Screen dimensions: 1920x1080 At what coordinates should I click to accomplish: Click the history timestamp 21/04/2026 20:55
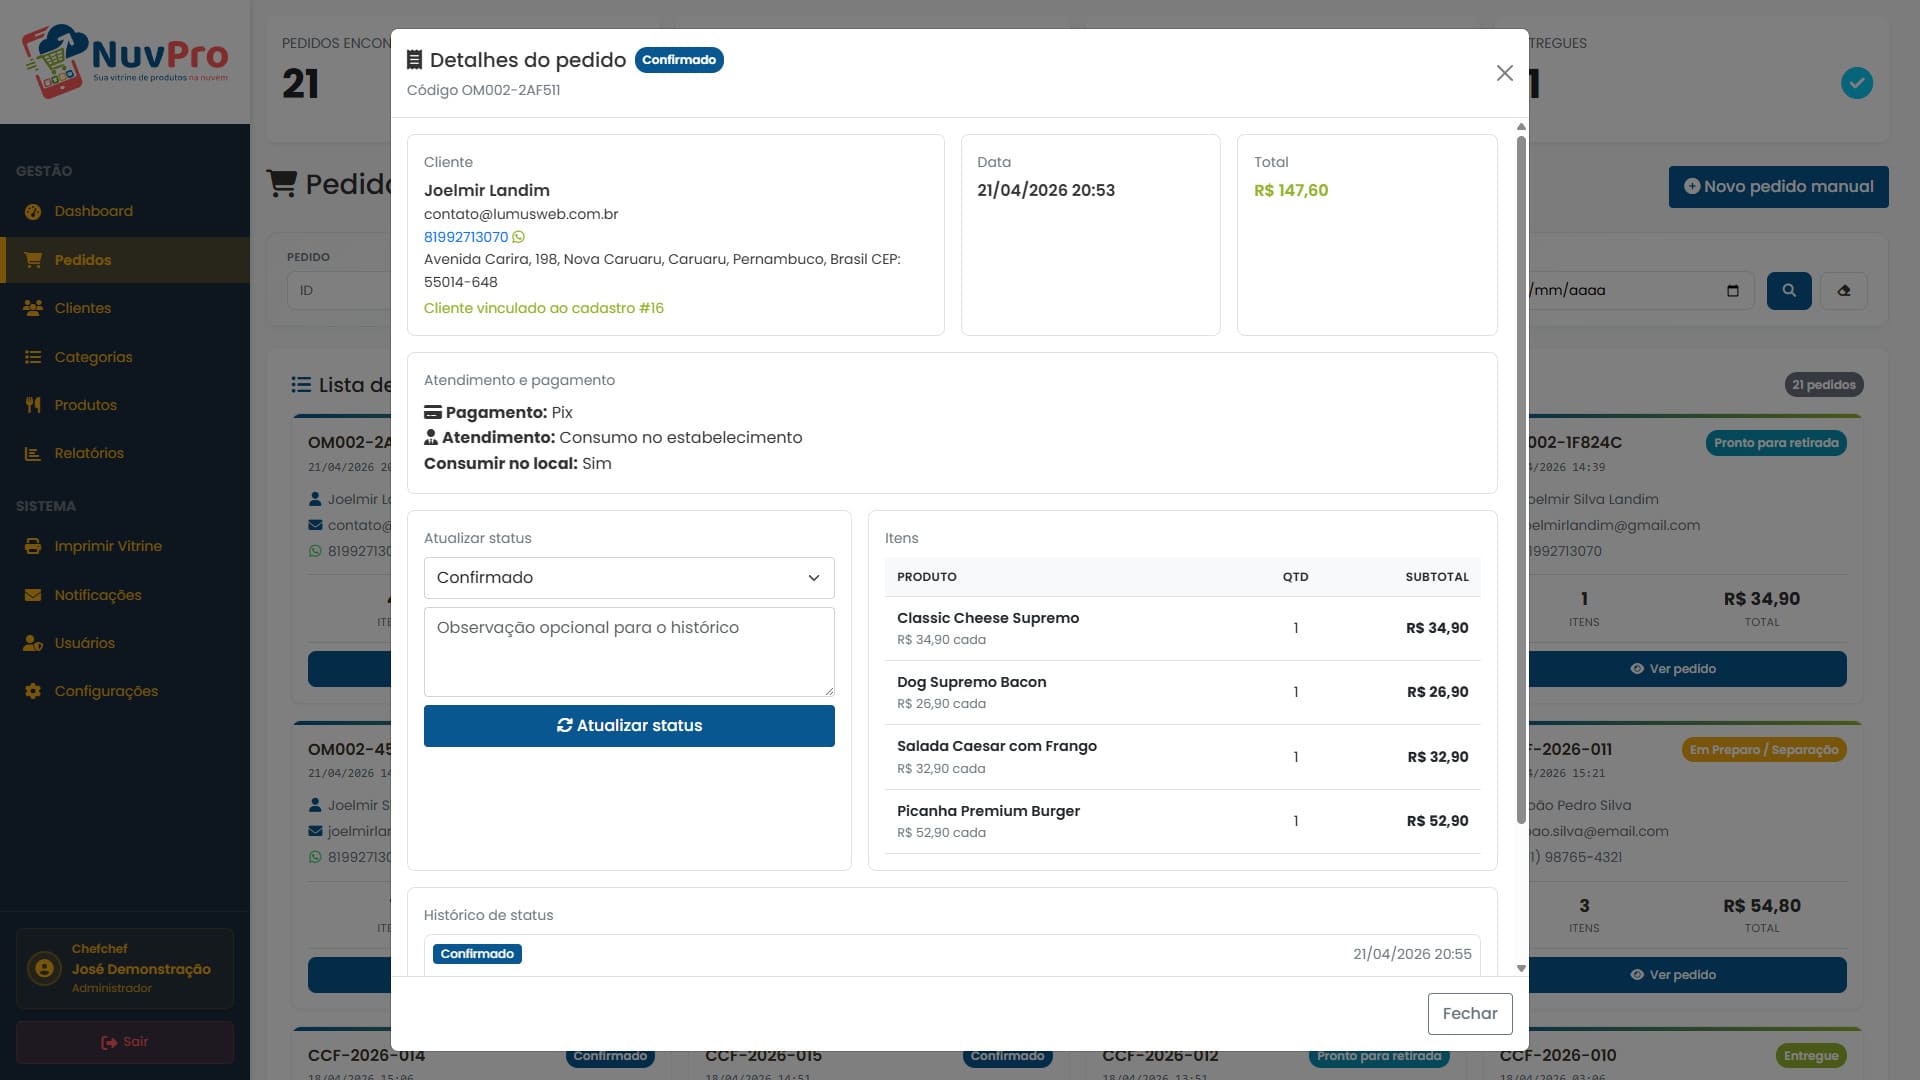(1412, 954)
